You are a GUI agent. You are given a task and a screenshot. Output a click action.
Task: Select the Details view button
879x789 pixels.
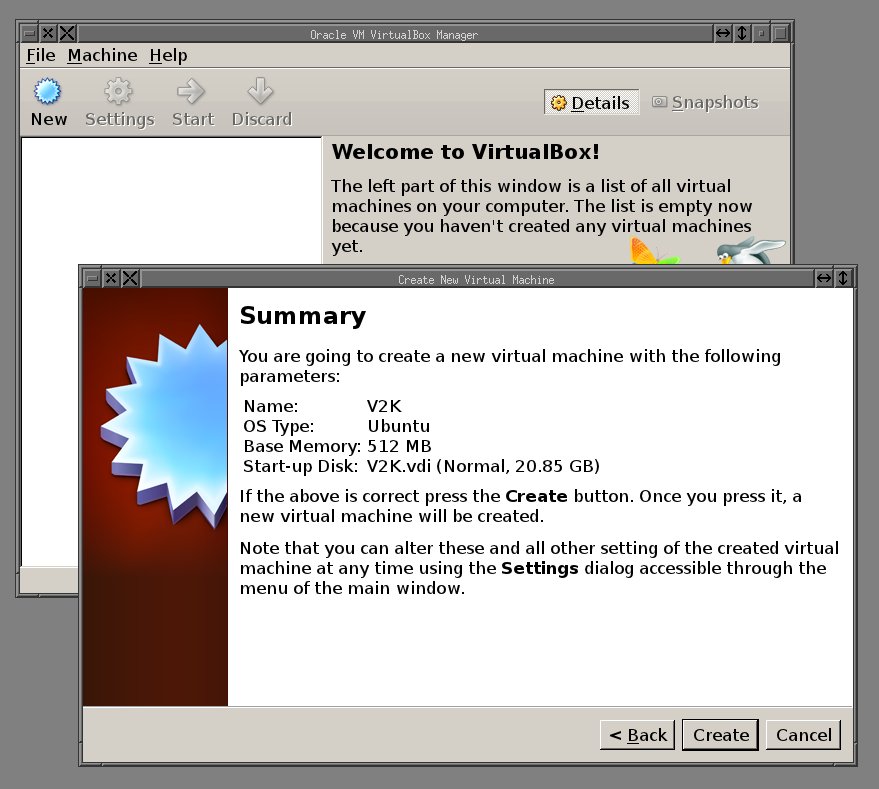point(591,103)
